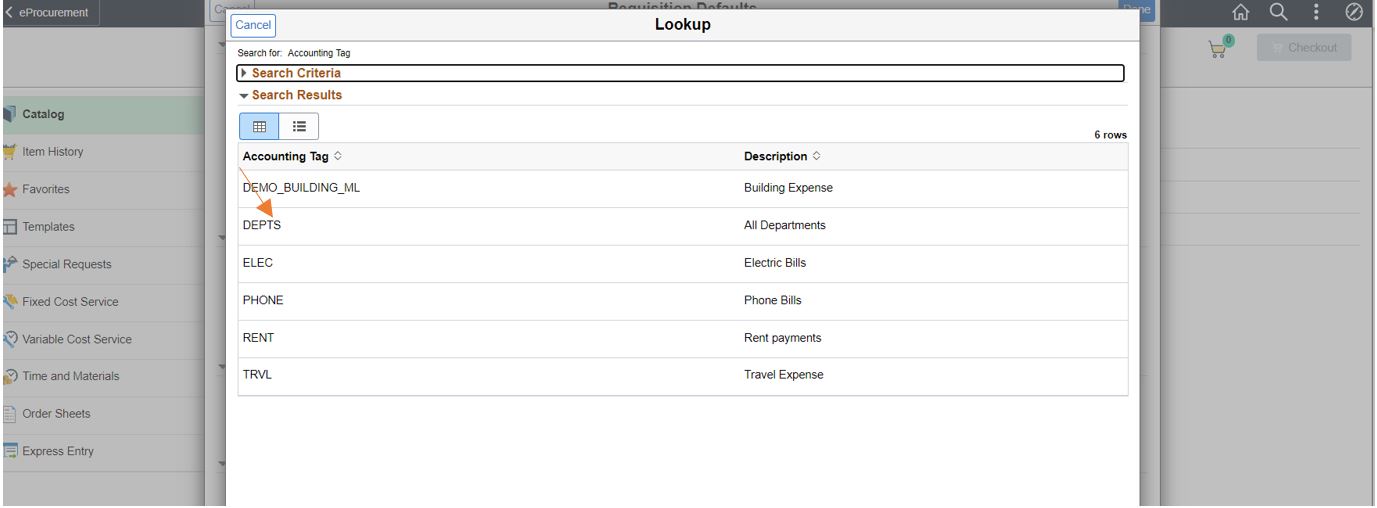
Task: Sort by Description column
Action: coord(782,157)
